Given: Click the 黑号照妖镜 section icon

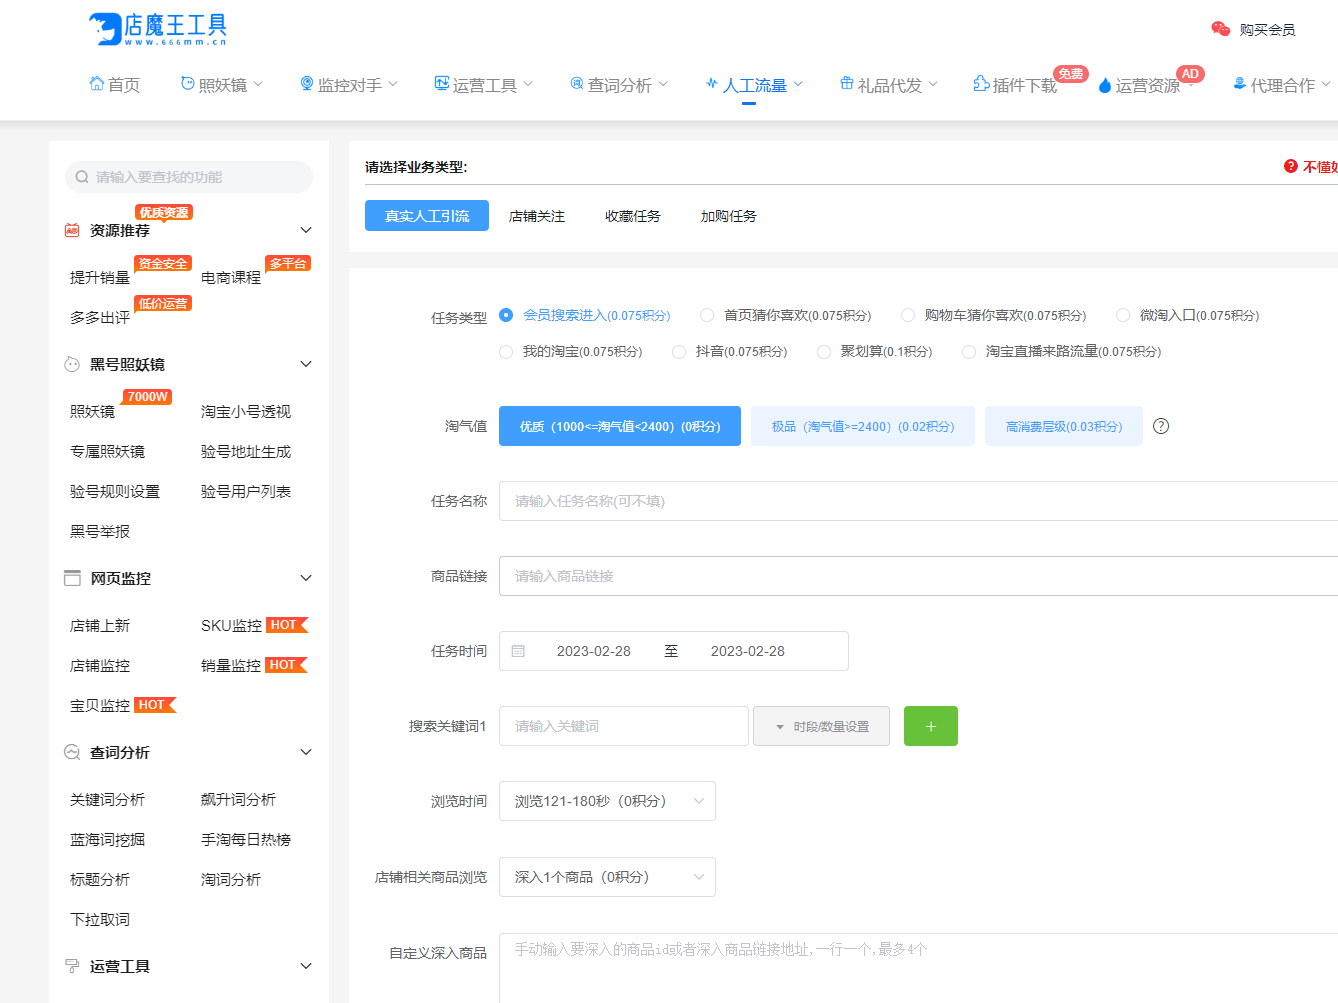Looking at the screenshot, I should pos(72,364).
